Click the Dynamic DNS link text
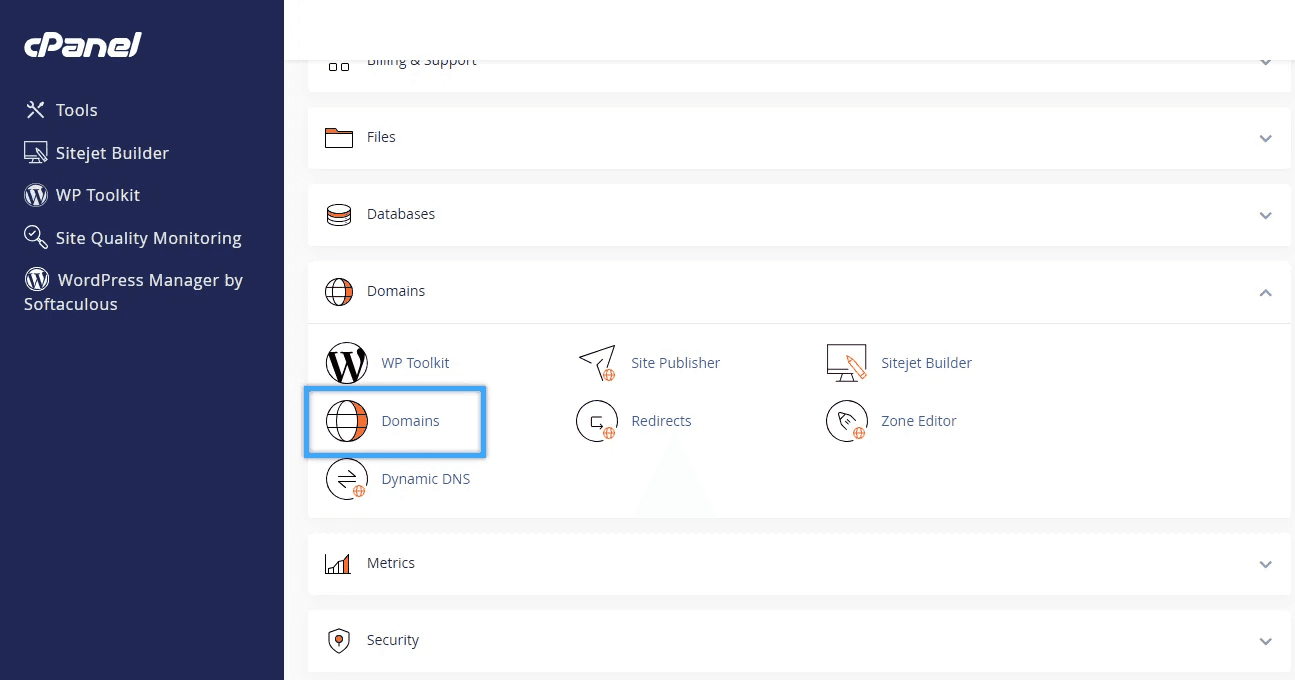The image size is (1295, 680). point(425,479)
